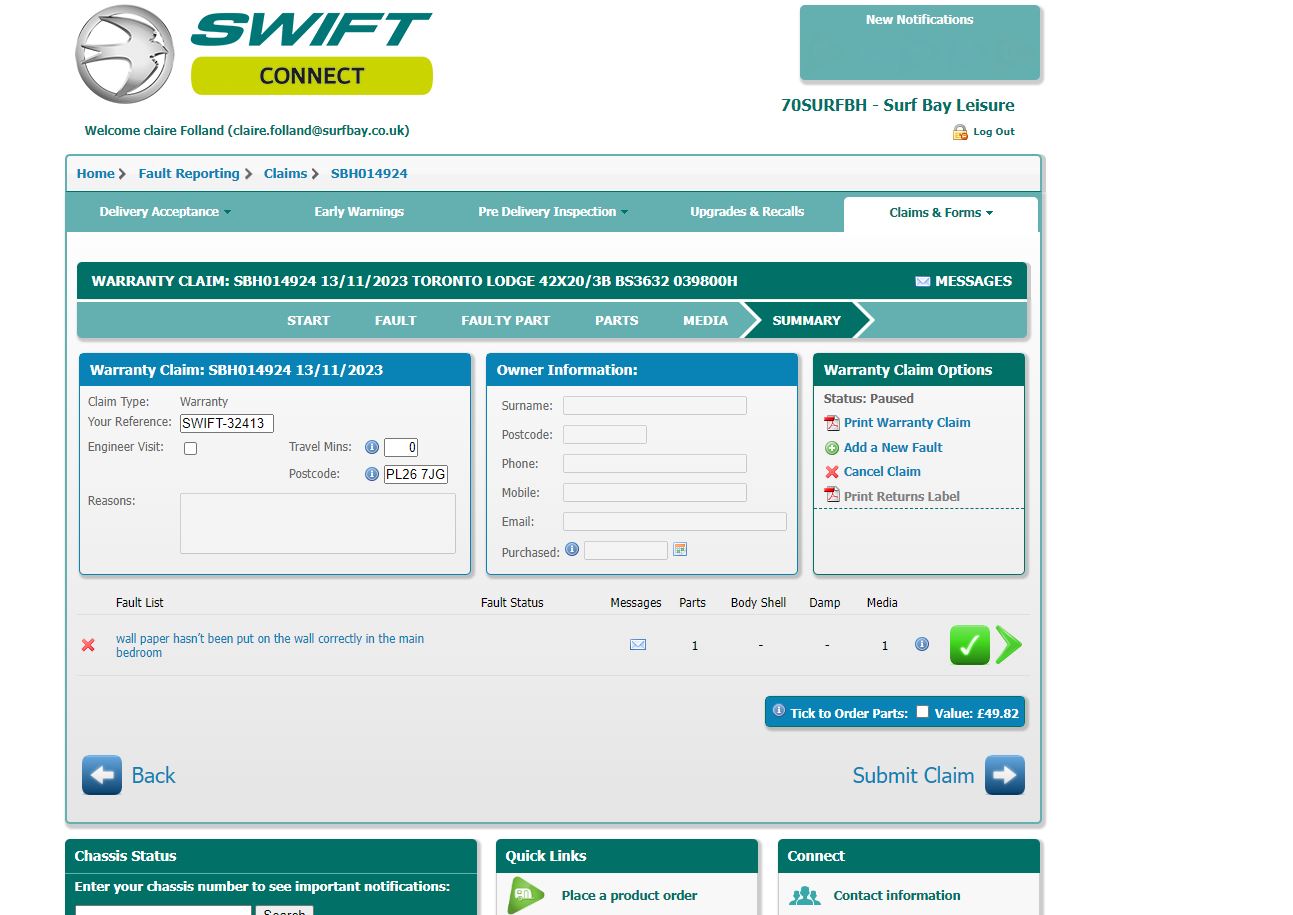The image size is (1293, 915).
Task: Click the info icon in fault row
Action: pyautogui.click(x=922, y=644)
